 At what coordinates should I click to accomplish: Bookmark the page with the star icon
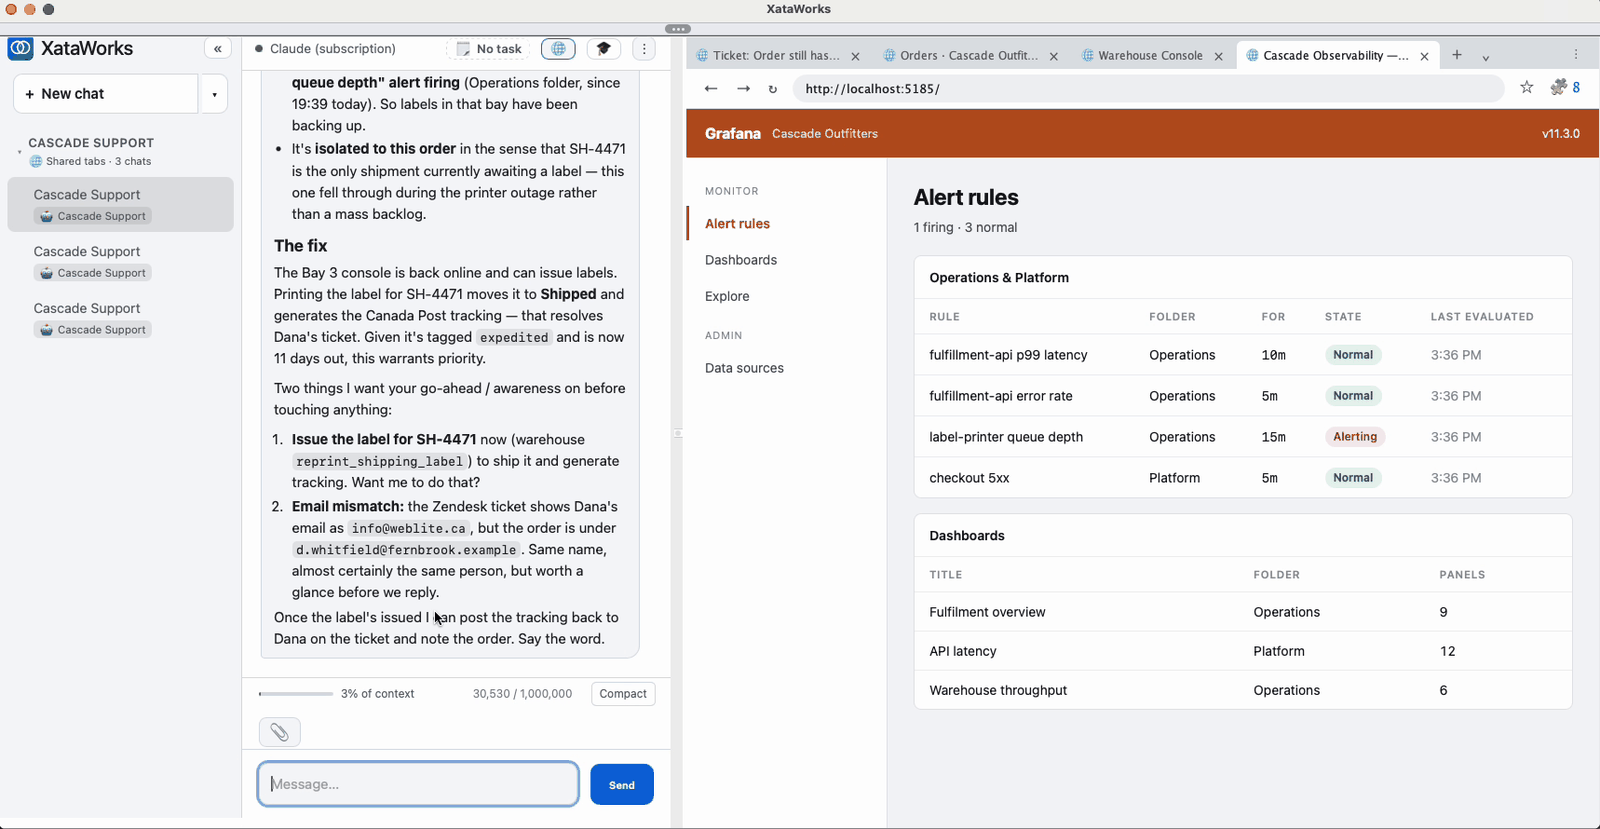click(x=1527, y=88)
